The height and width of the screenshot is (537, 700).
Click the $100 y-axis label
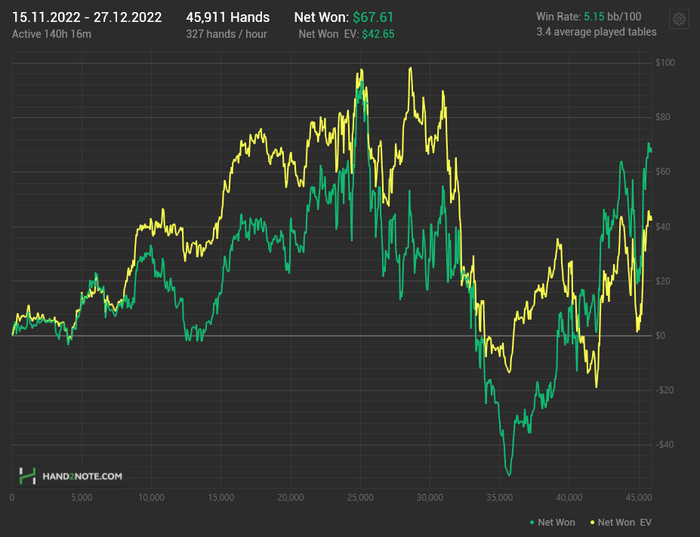665,63
